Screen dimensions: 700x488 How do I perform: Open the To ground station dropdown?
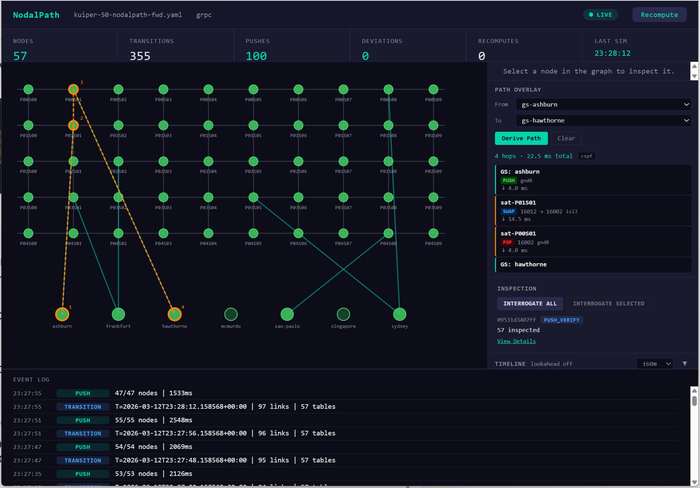(604, 121)
